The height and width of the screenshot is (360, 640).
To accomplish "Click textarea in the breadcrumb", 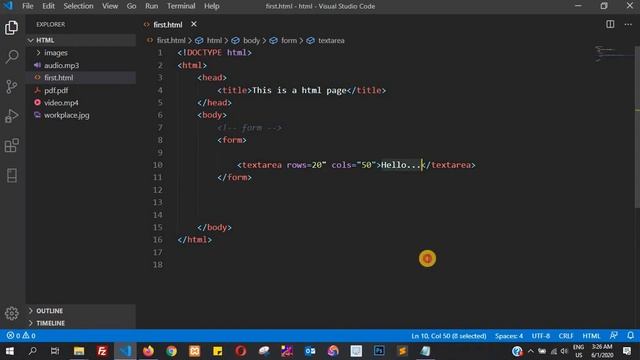I will [x=331, y=40].
